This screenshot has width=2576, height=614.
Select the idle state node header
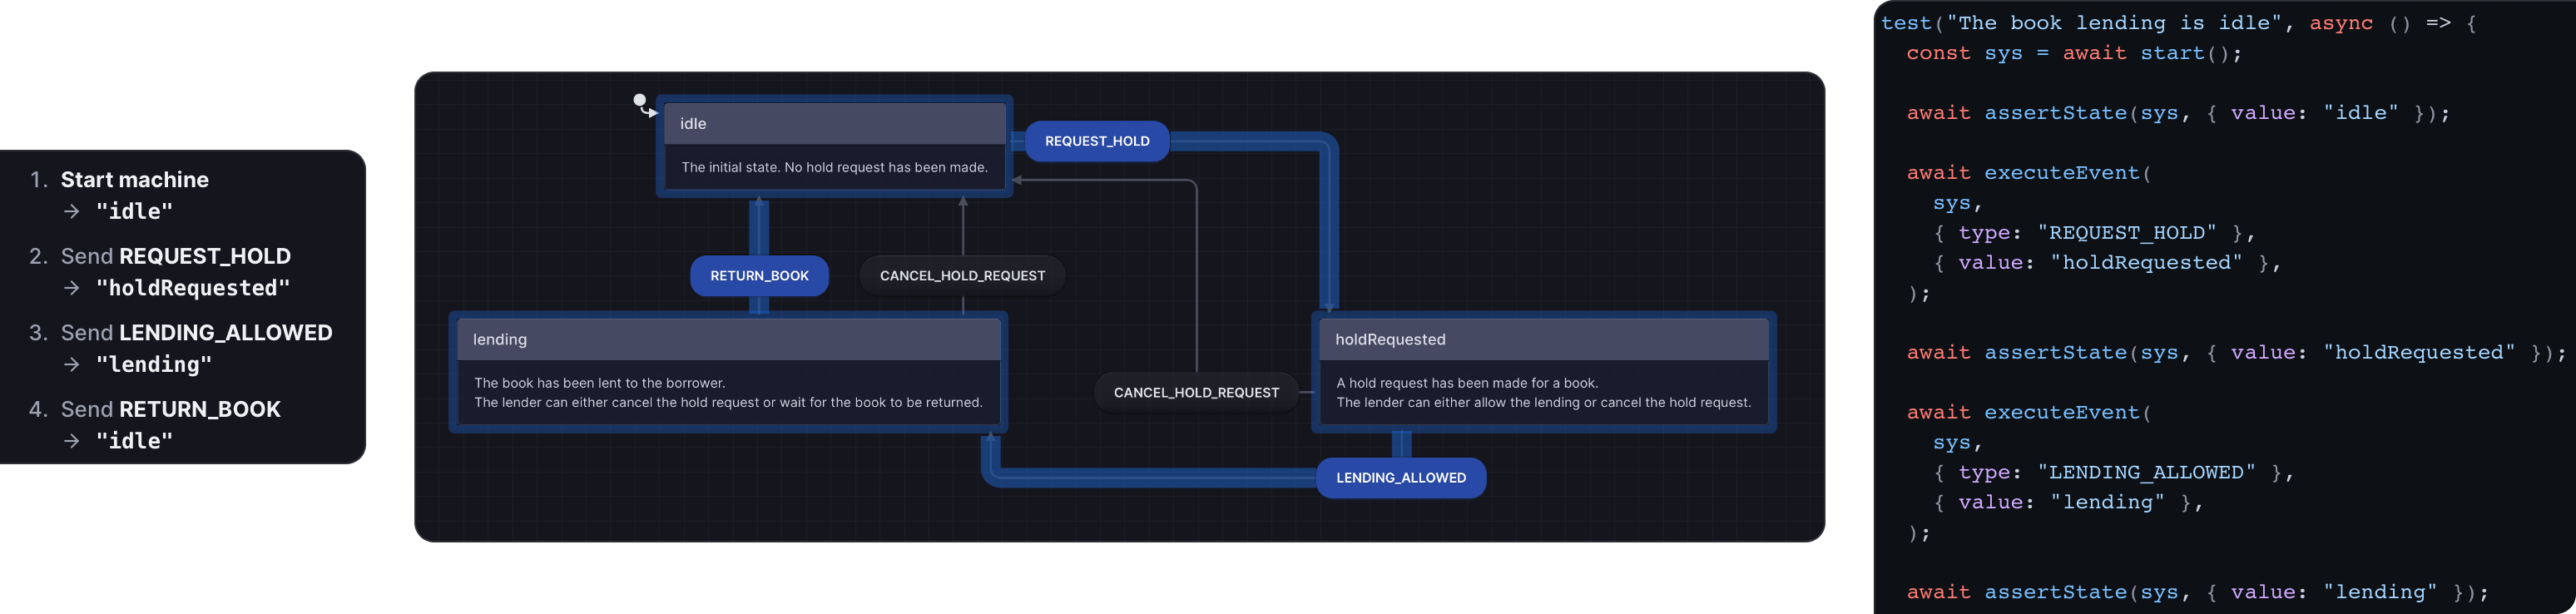pos(834,124)
